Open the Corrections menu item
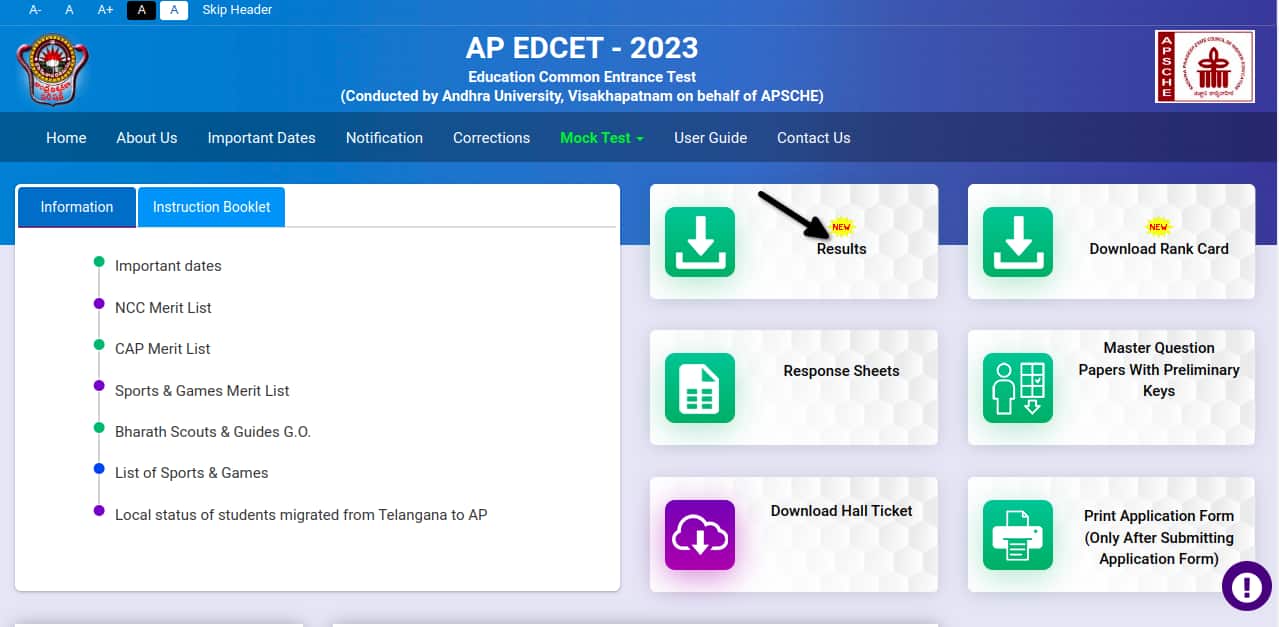The width and height of the screenshot is (1279, 627). tap(492, 138)
